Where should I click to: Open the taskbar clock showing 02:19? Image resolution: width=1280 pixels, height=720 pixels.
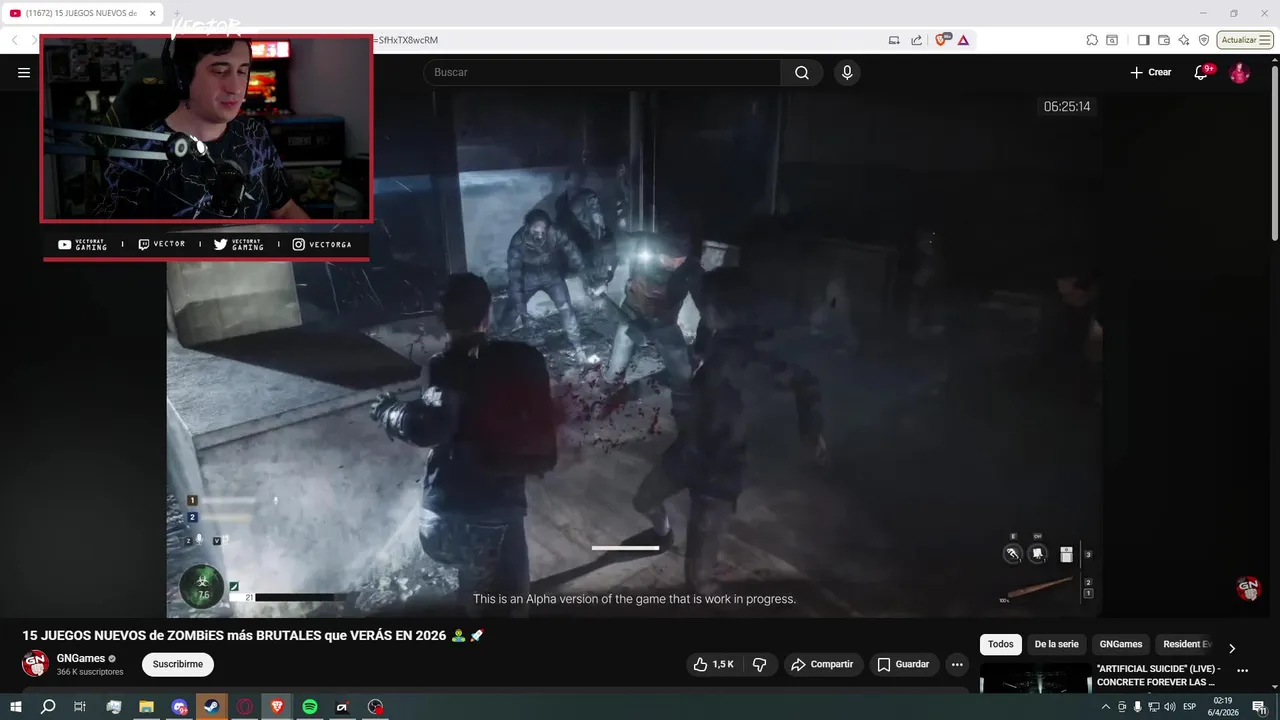click(x=1223, y=706)
